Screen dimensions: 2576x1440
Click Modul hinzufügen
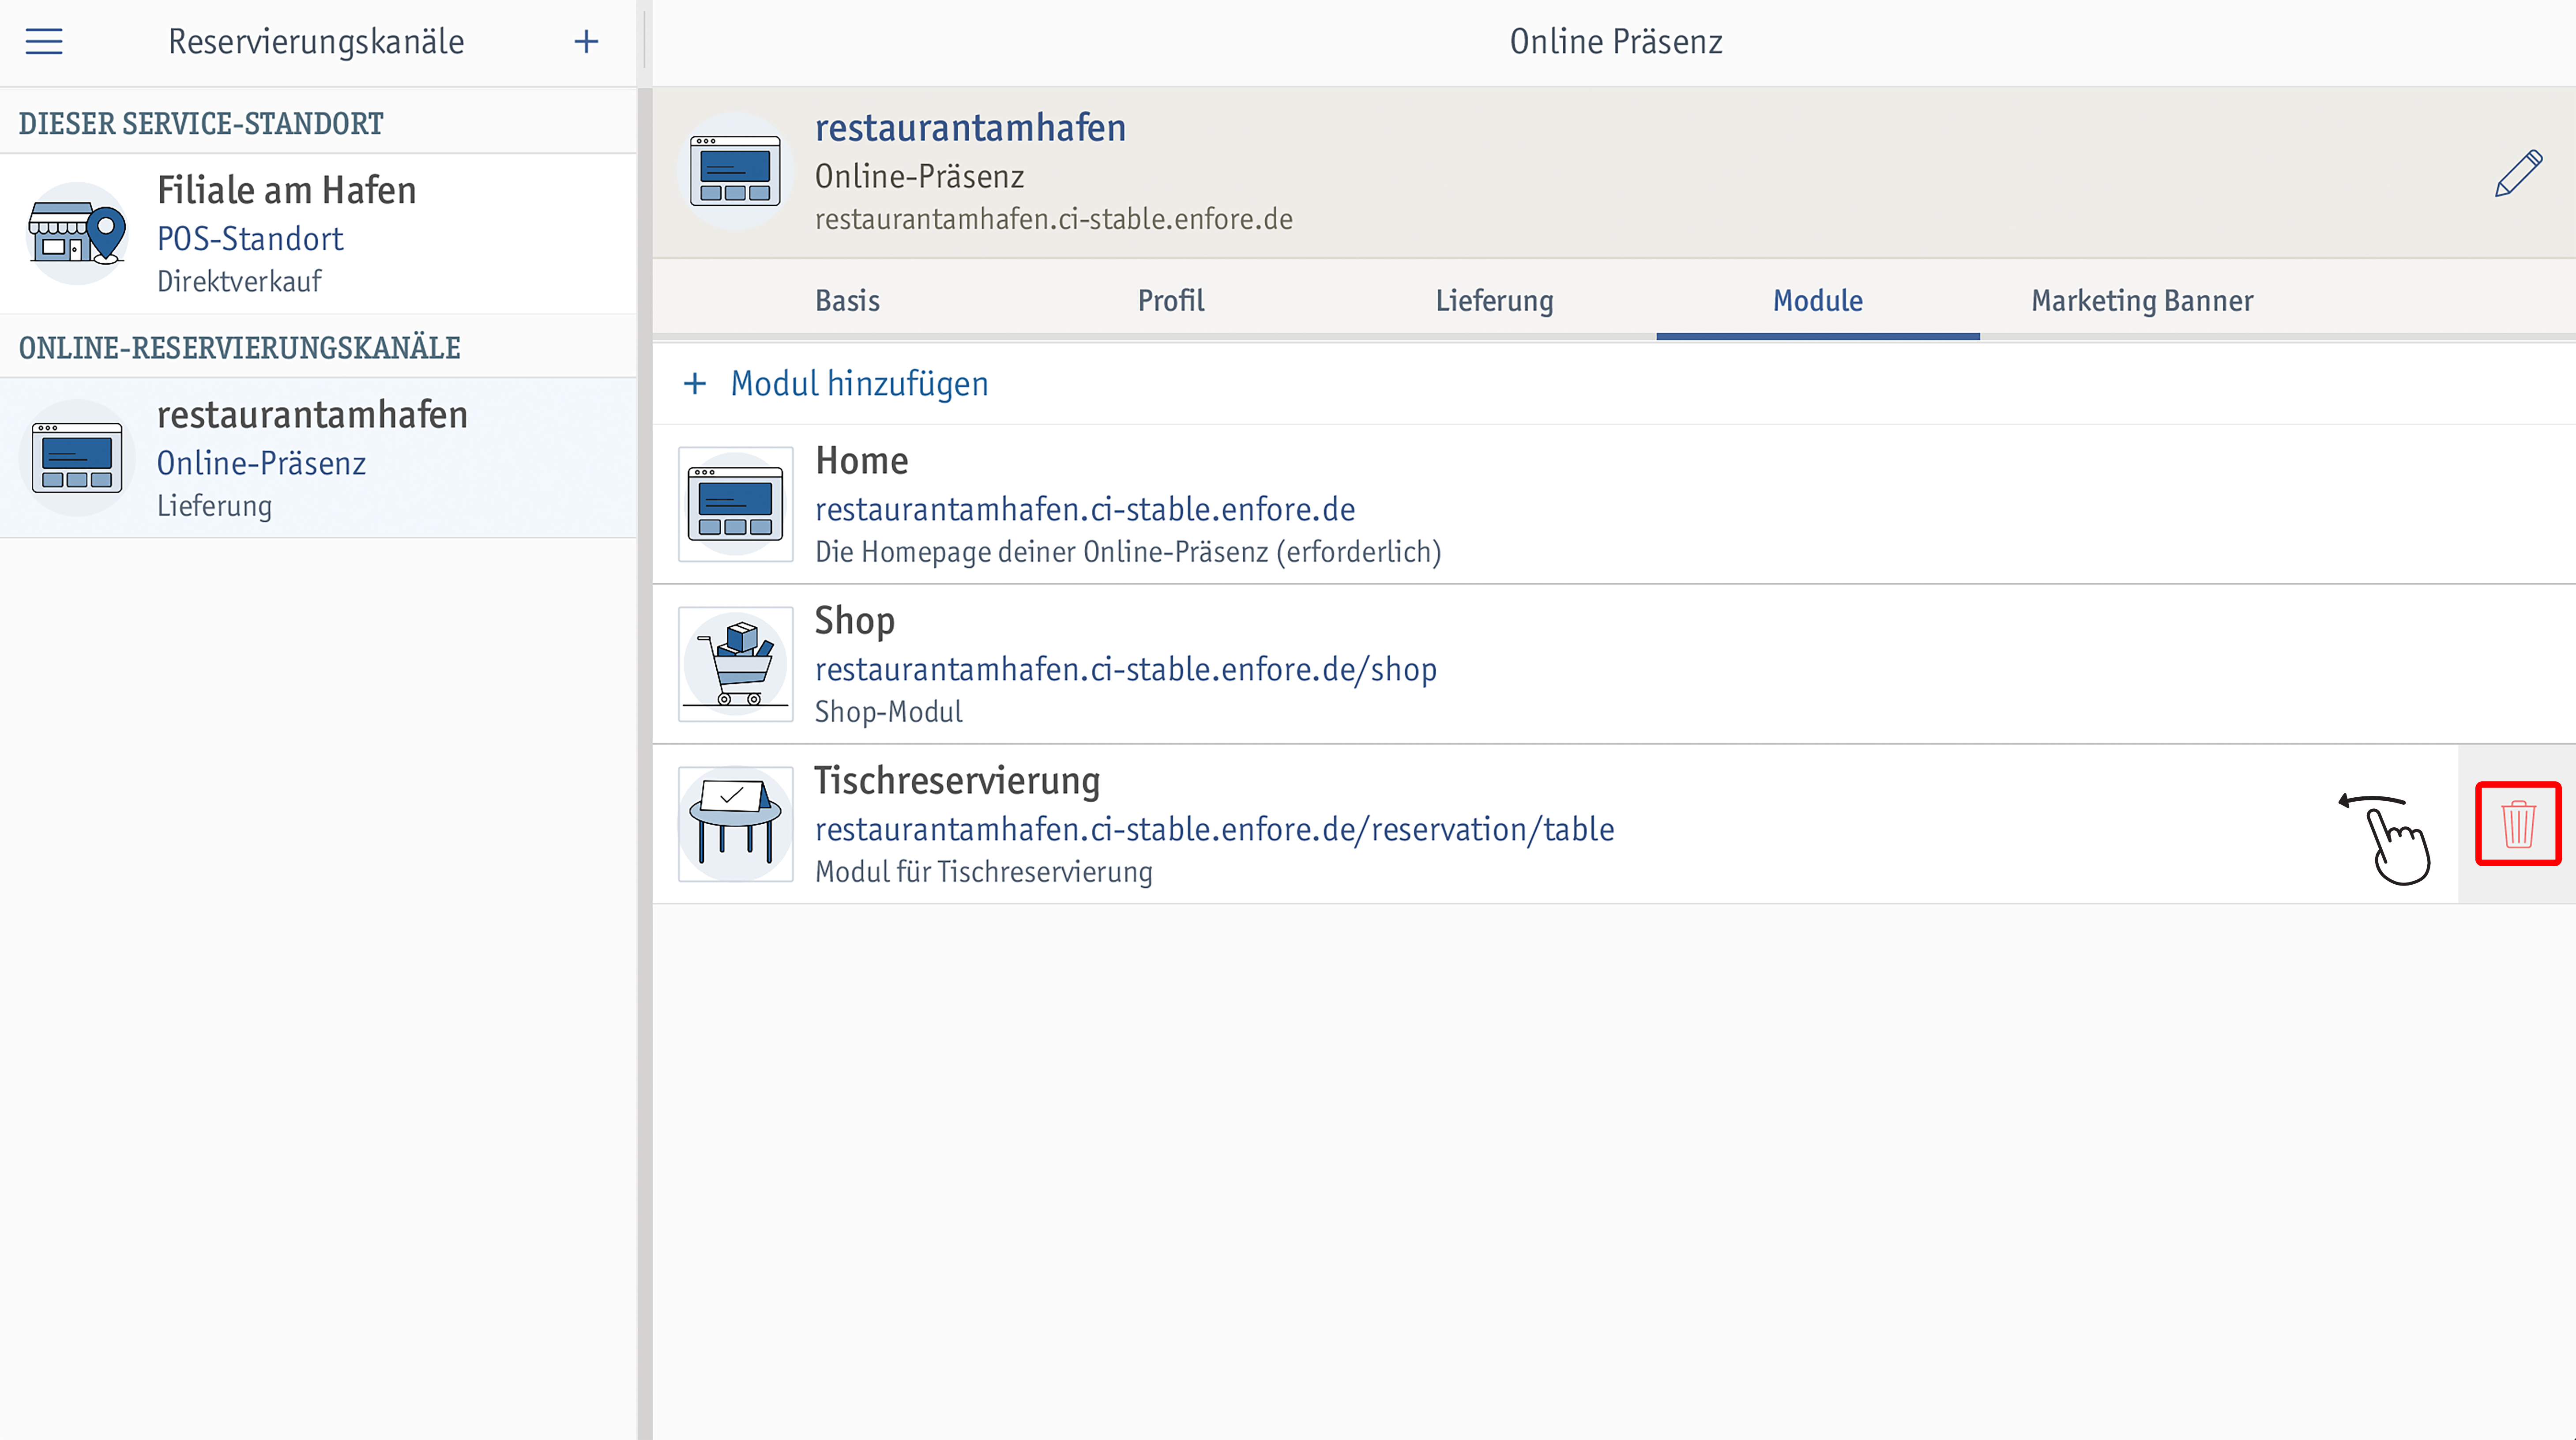click(859, 383)
